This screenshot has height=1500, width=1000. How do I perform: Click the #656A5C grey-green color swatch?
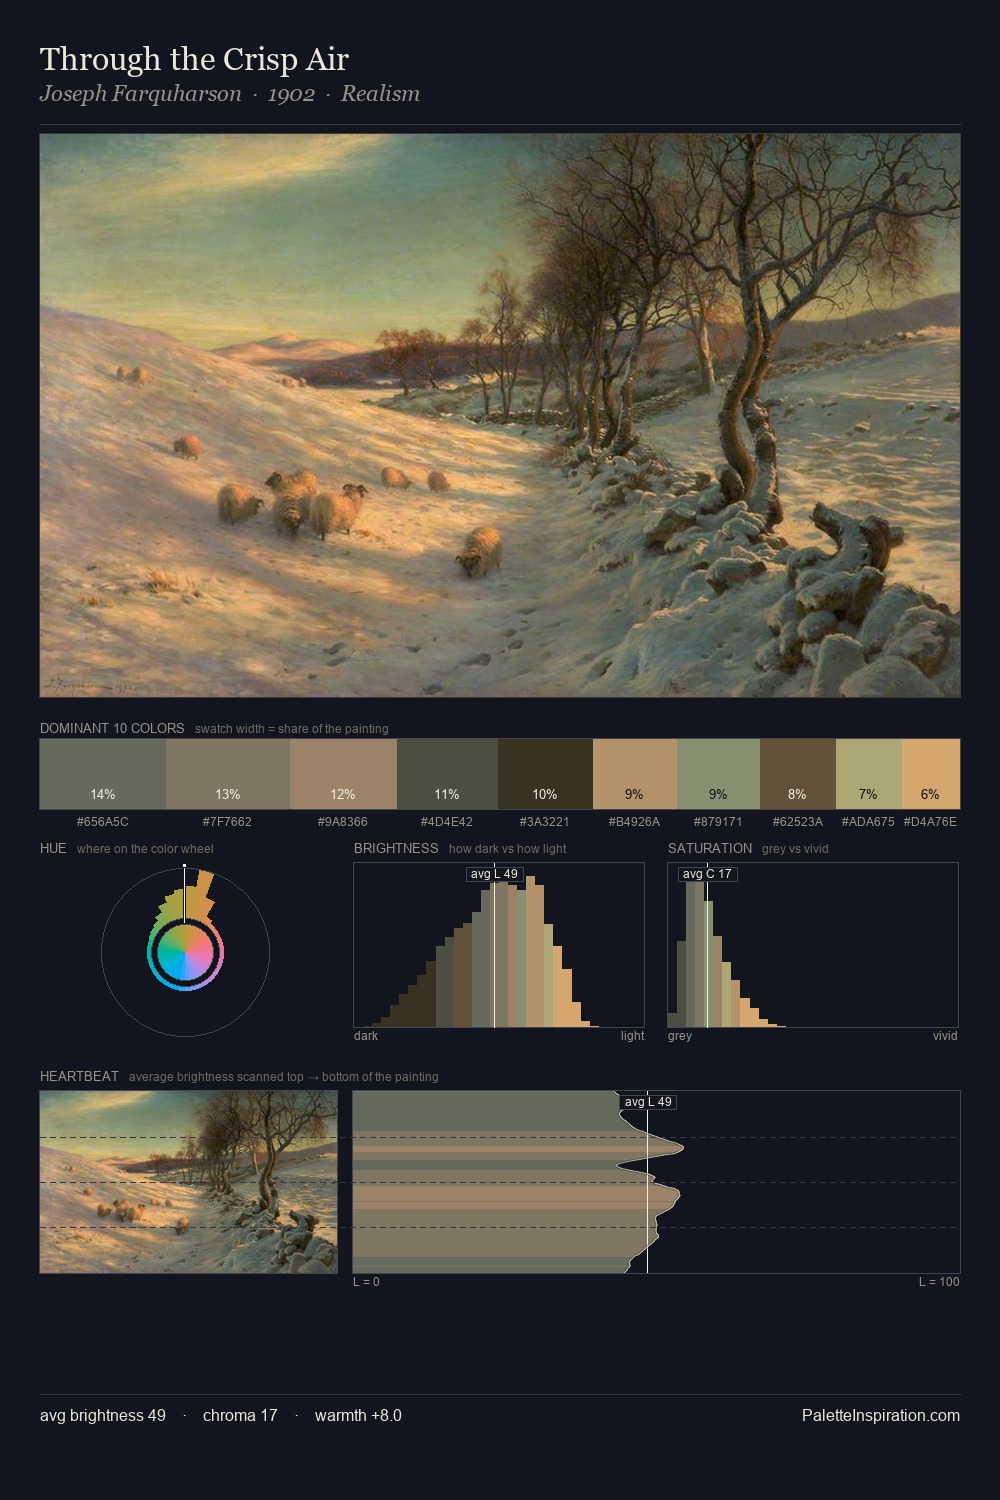102,774
